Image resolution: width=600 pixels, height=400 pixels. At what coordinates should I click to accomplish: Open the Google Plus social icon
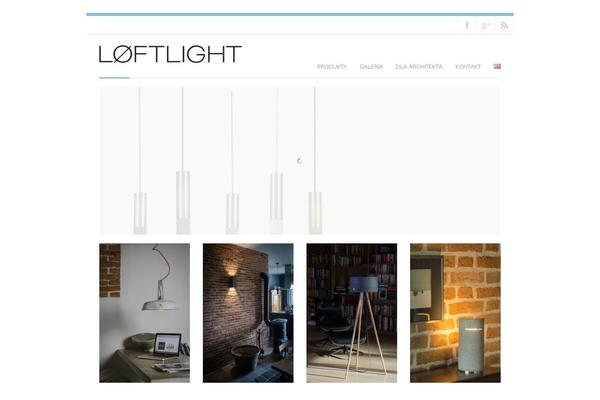(485, 26)
